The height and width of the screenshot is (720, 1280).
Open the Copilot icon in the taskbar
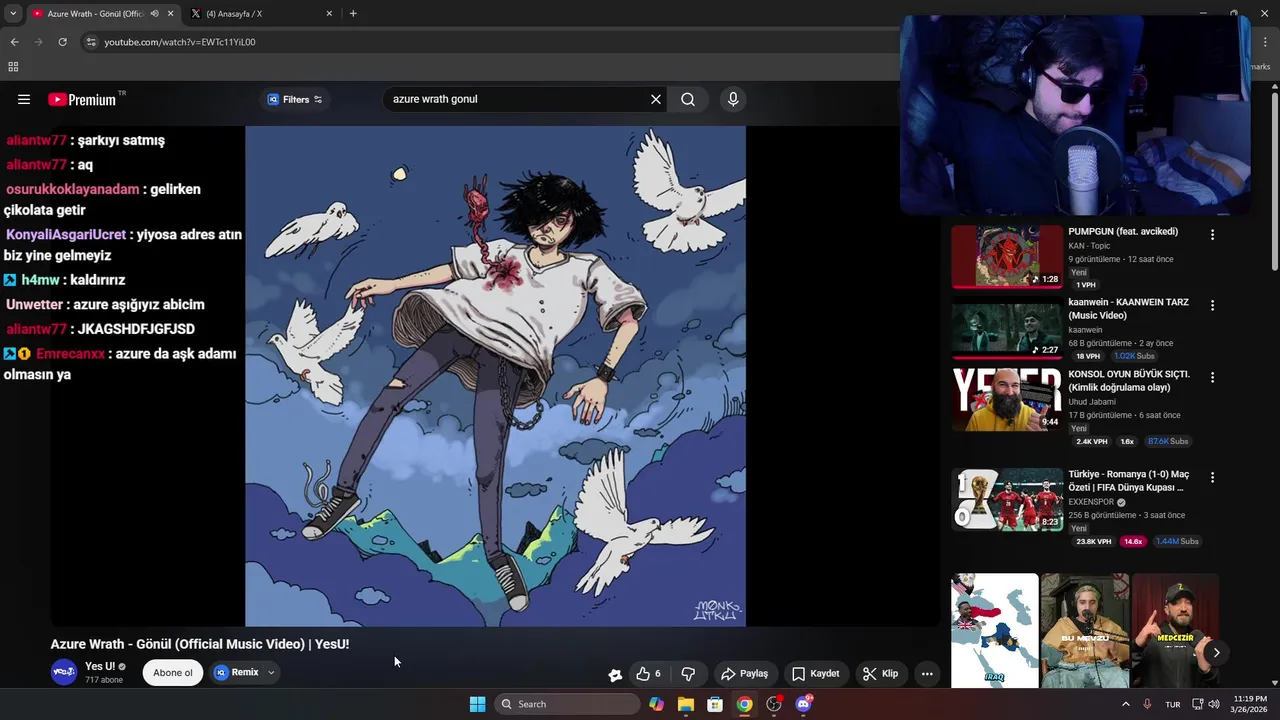click(656, 704)
